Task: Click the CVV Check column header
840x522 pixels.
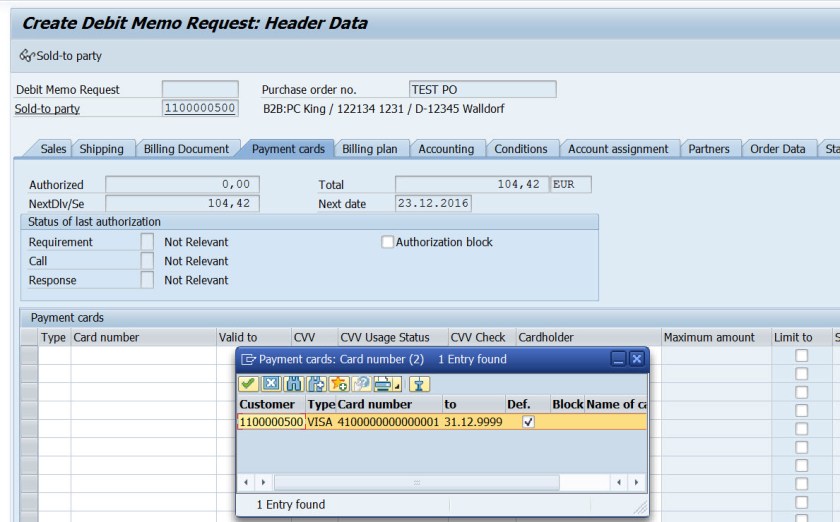Action: click(x=482, y=337)
